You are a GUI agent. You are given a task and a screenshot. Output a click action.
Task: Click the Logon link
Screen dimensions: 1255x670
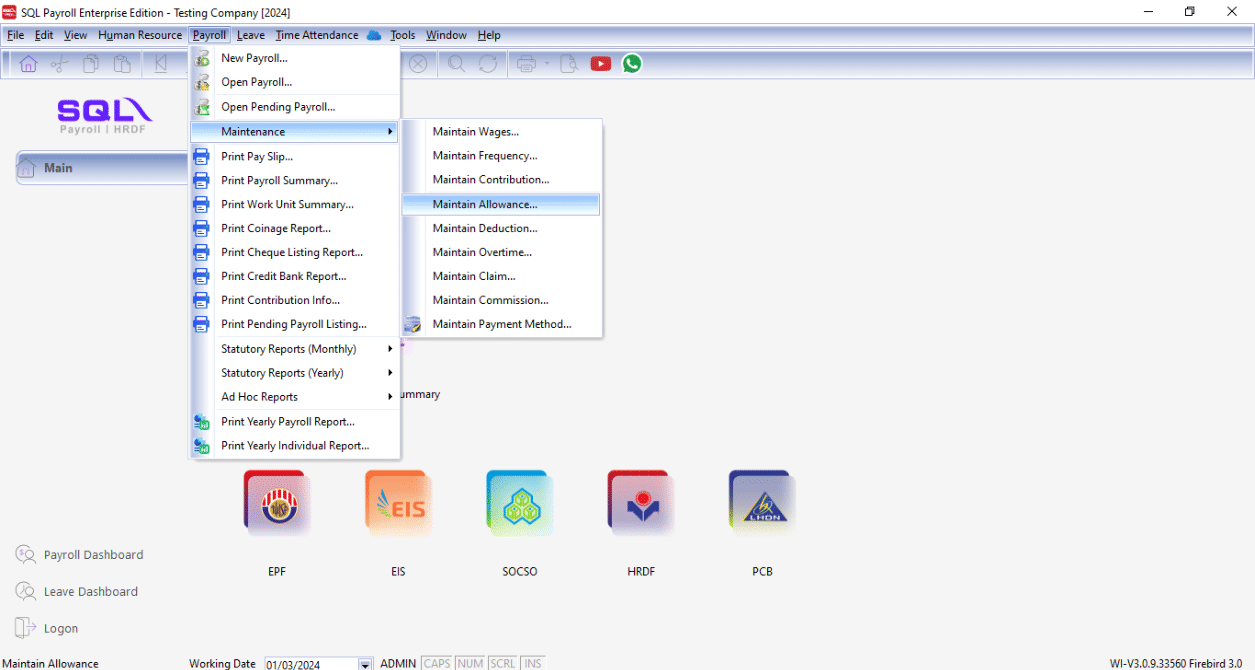coord(61,629)
